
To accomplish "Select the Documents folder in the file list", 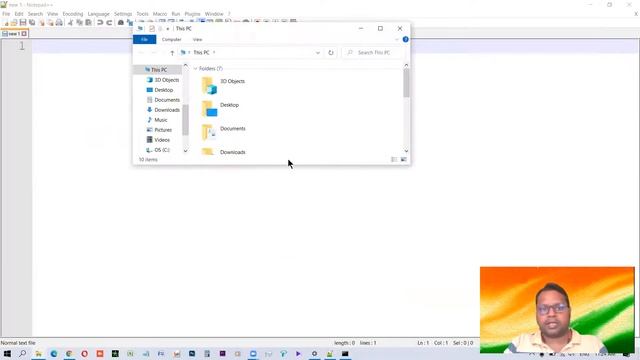I will (x=223, y=132).
